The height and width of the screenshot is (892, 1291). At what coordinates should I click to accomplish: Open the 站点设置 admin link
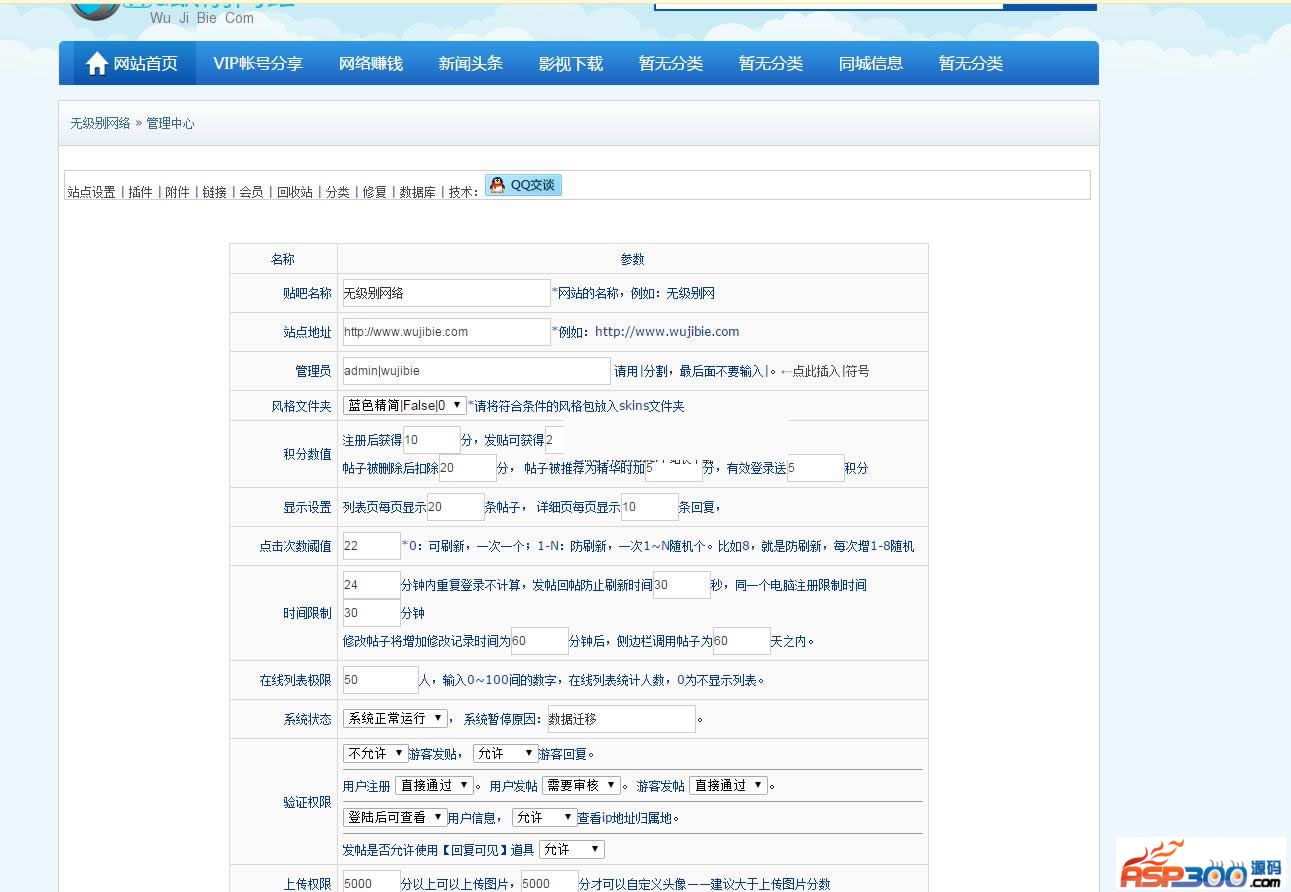[x=91, y=192]
